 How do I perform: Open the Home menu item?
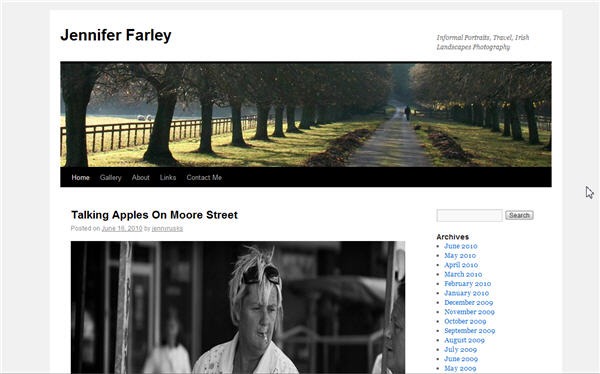pos(80,178)
